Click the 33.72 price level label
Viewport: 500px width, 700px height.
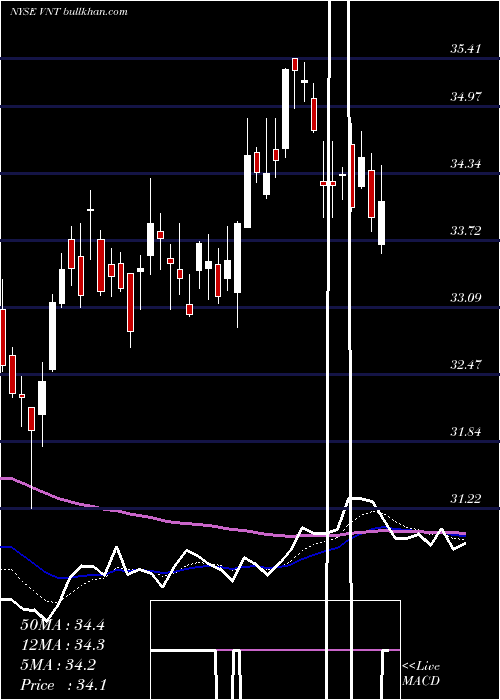(x=466, y=230)
